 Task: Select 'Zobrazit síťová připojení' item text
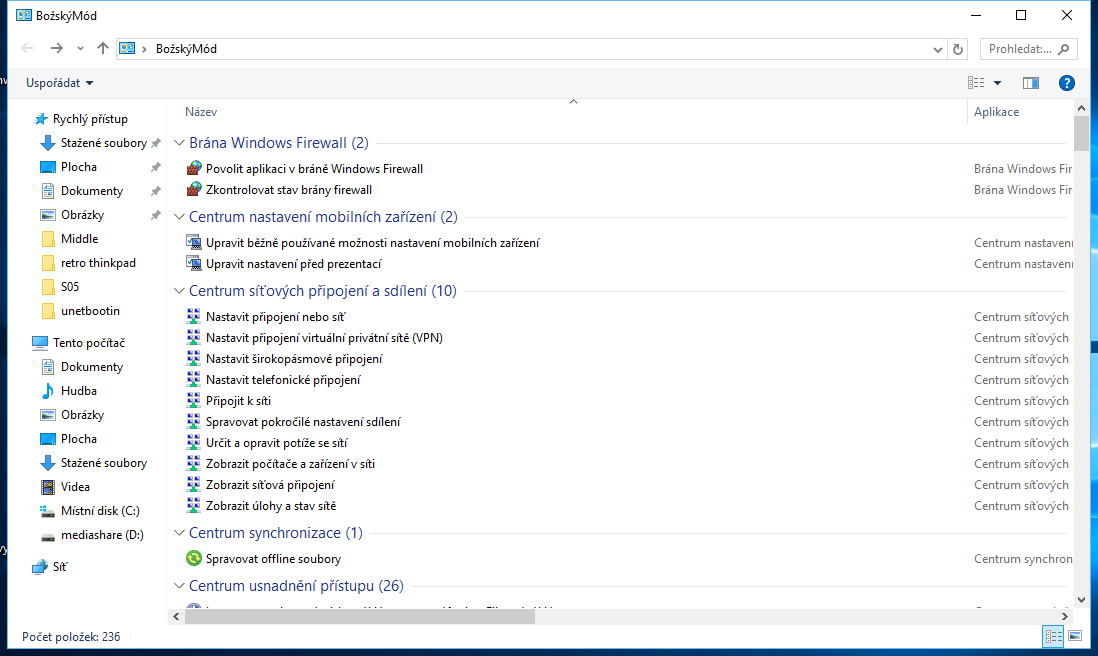(270, 485)
